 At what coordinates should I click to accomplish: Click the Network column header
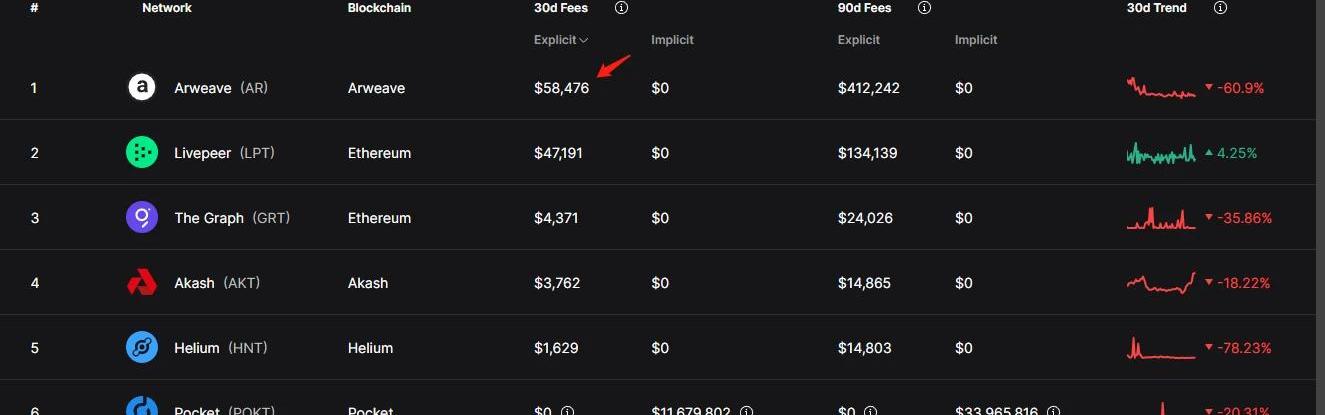click(x=167, y=8)
